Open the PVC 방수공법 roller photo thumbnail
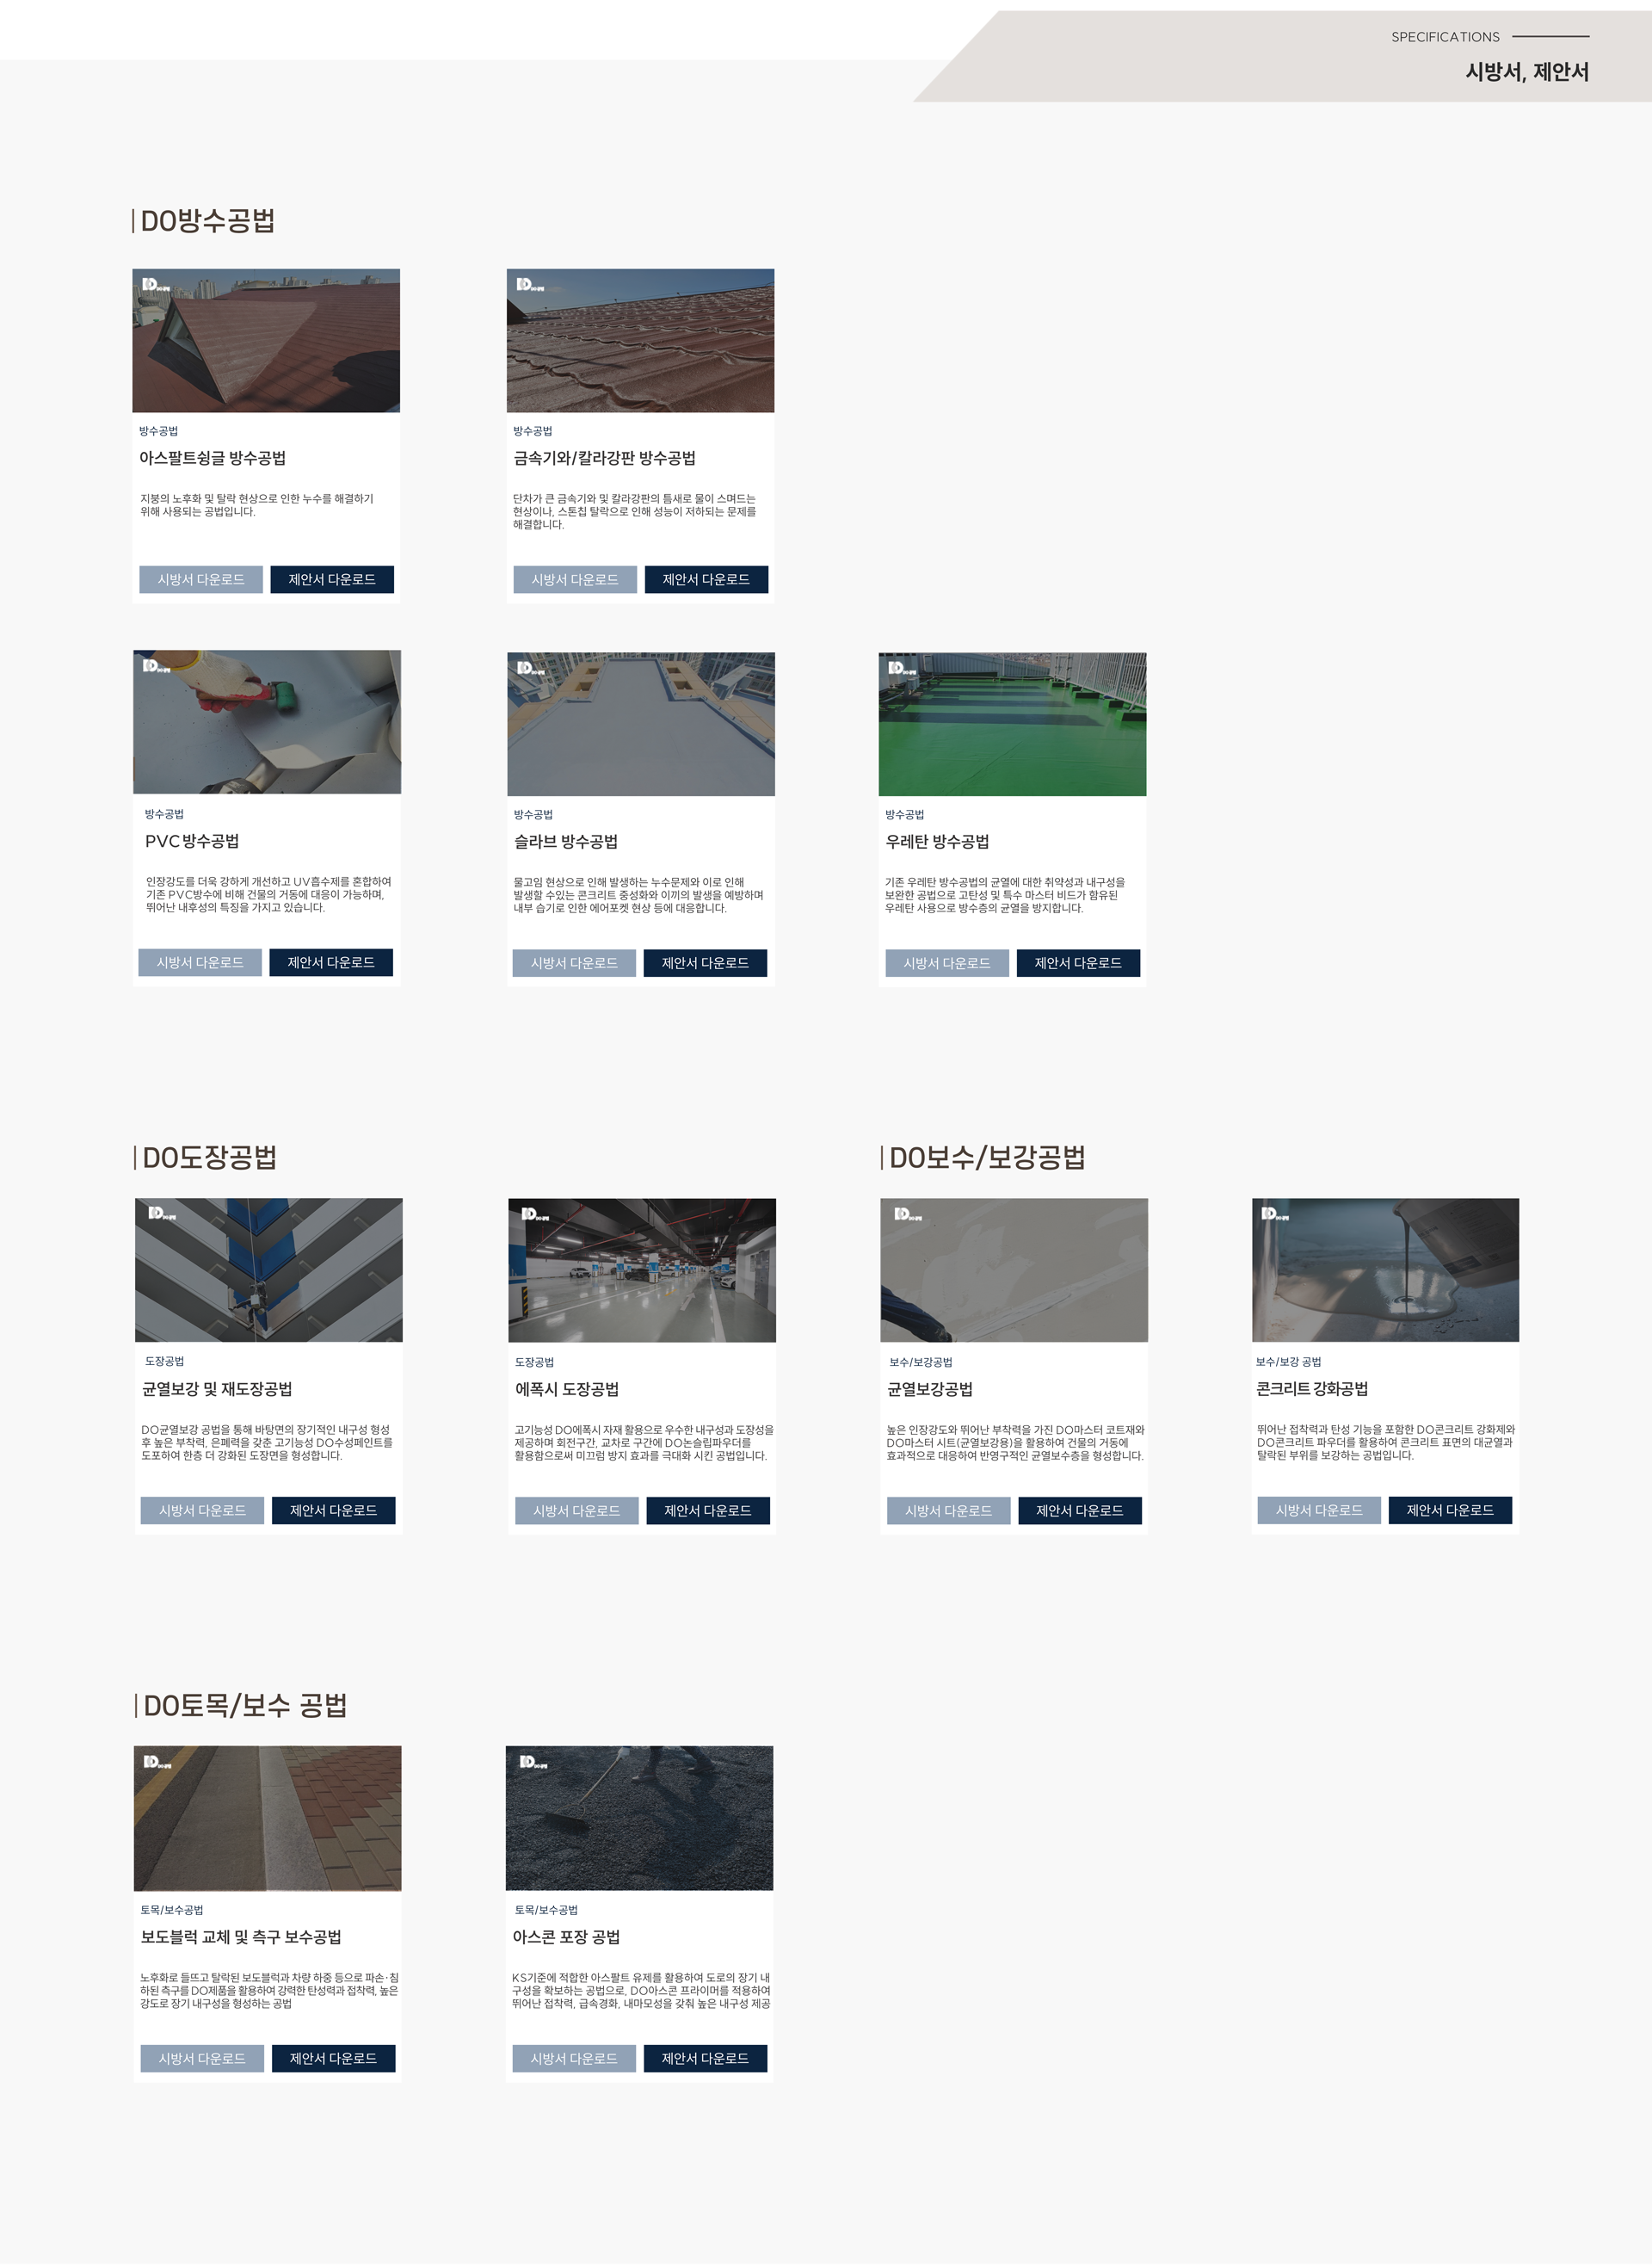Screen dimensions: 1652x2267 (267, 722)
